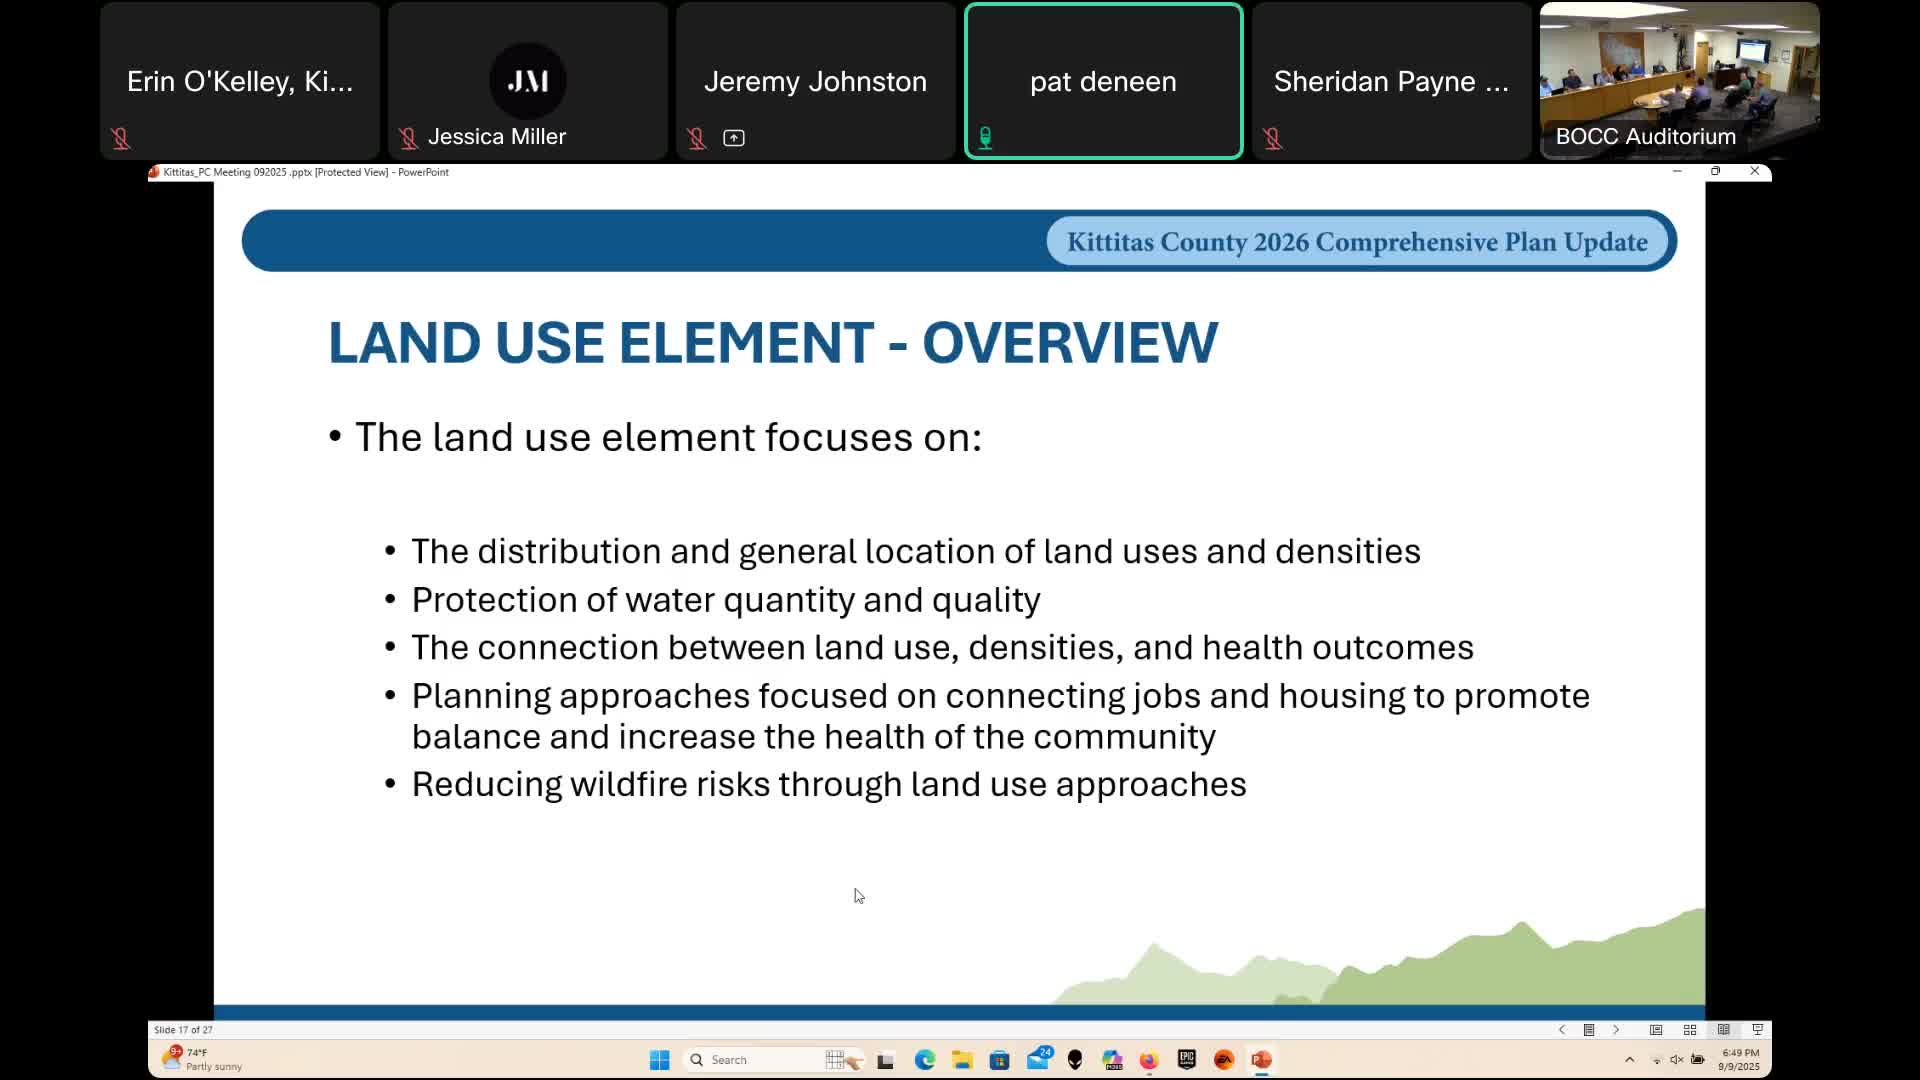Switch to Slide Sorter view
Image resolution: width=1920 pixels, height=1080 pixels.
1689,1029
